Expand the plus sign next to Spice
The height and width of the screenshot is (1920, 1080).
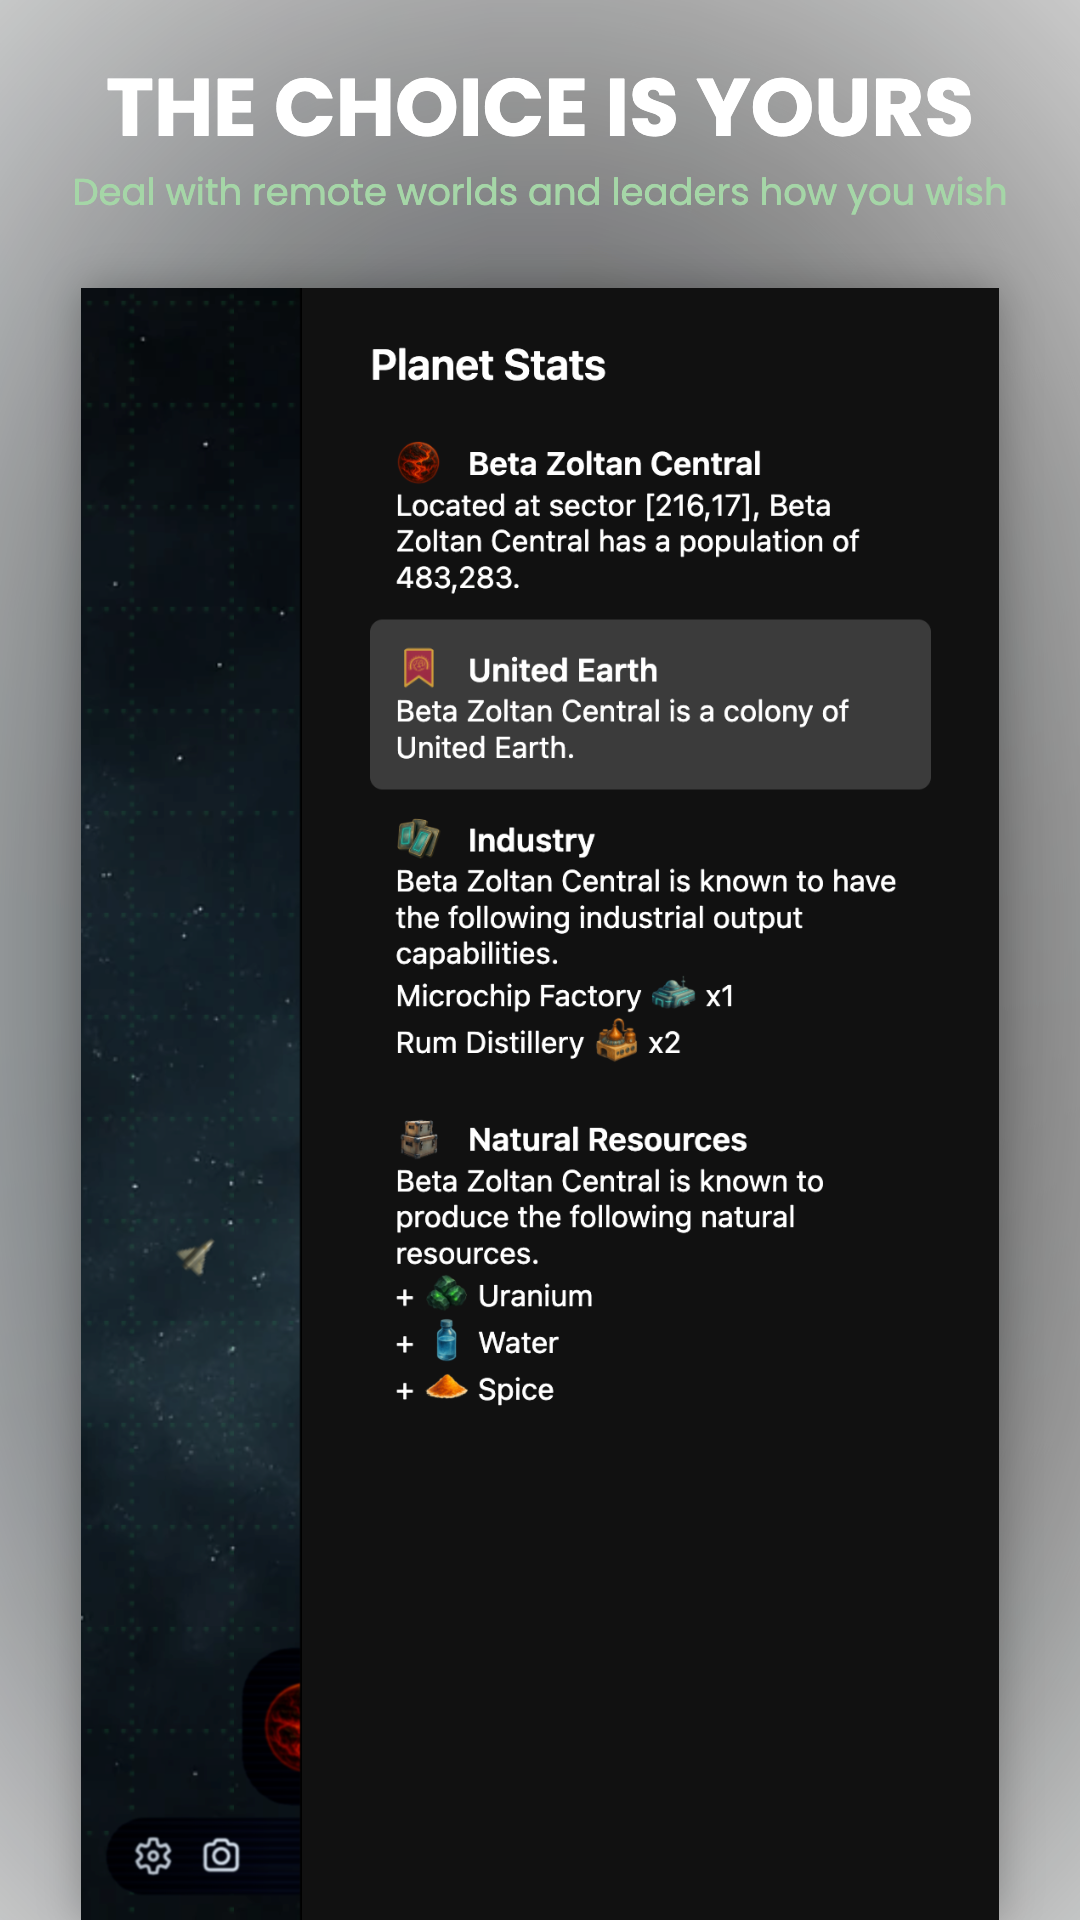(x=405, y=1392)
